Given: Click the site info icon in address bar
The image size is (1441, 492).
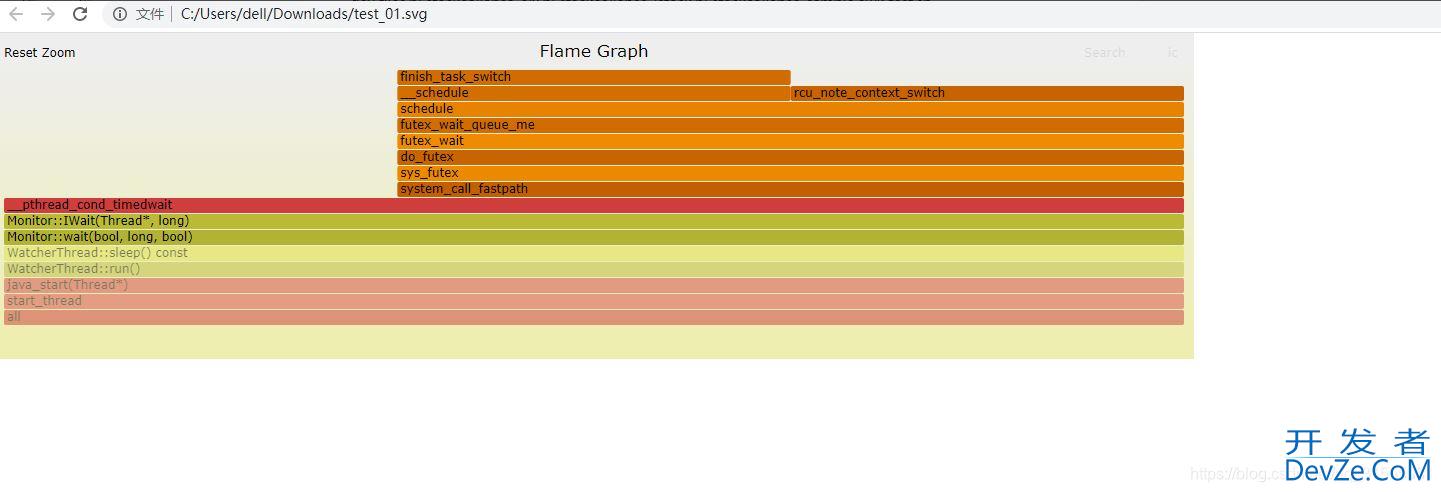Looking at the screenshot, I should pyautogui.click(x=120, y=14).
